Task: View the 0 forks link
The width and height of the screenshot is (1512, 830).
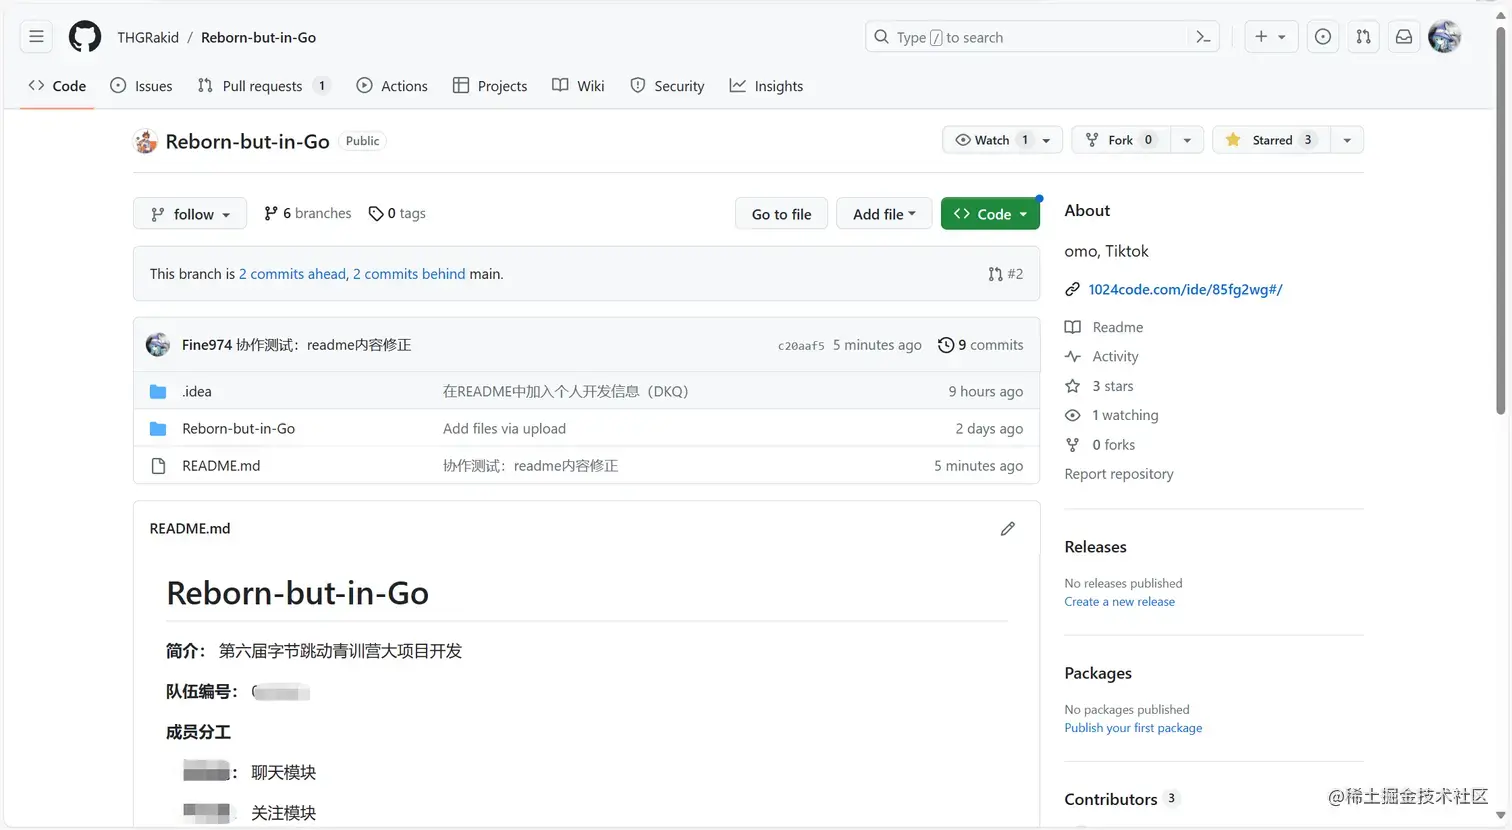Action: tap(1100, 445)
